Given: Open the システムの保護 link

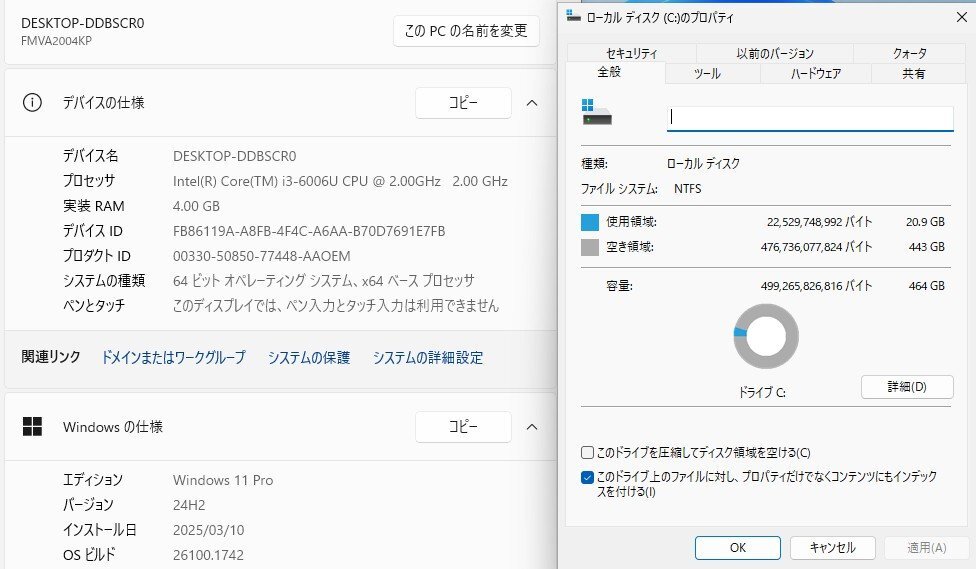Looking at the screenshot, I should pos(309,357).
